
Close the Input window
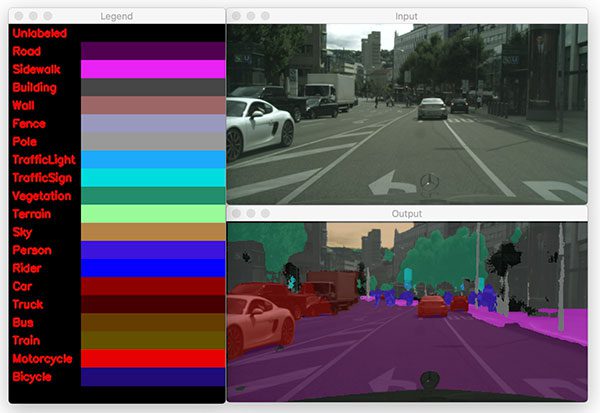(x=236, y=16)
